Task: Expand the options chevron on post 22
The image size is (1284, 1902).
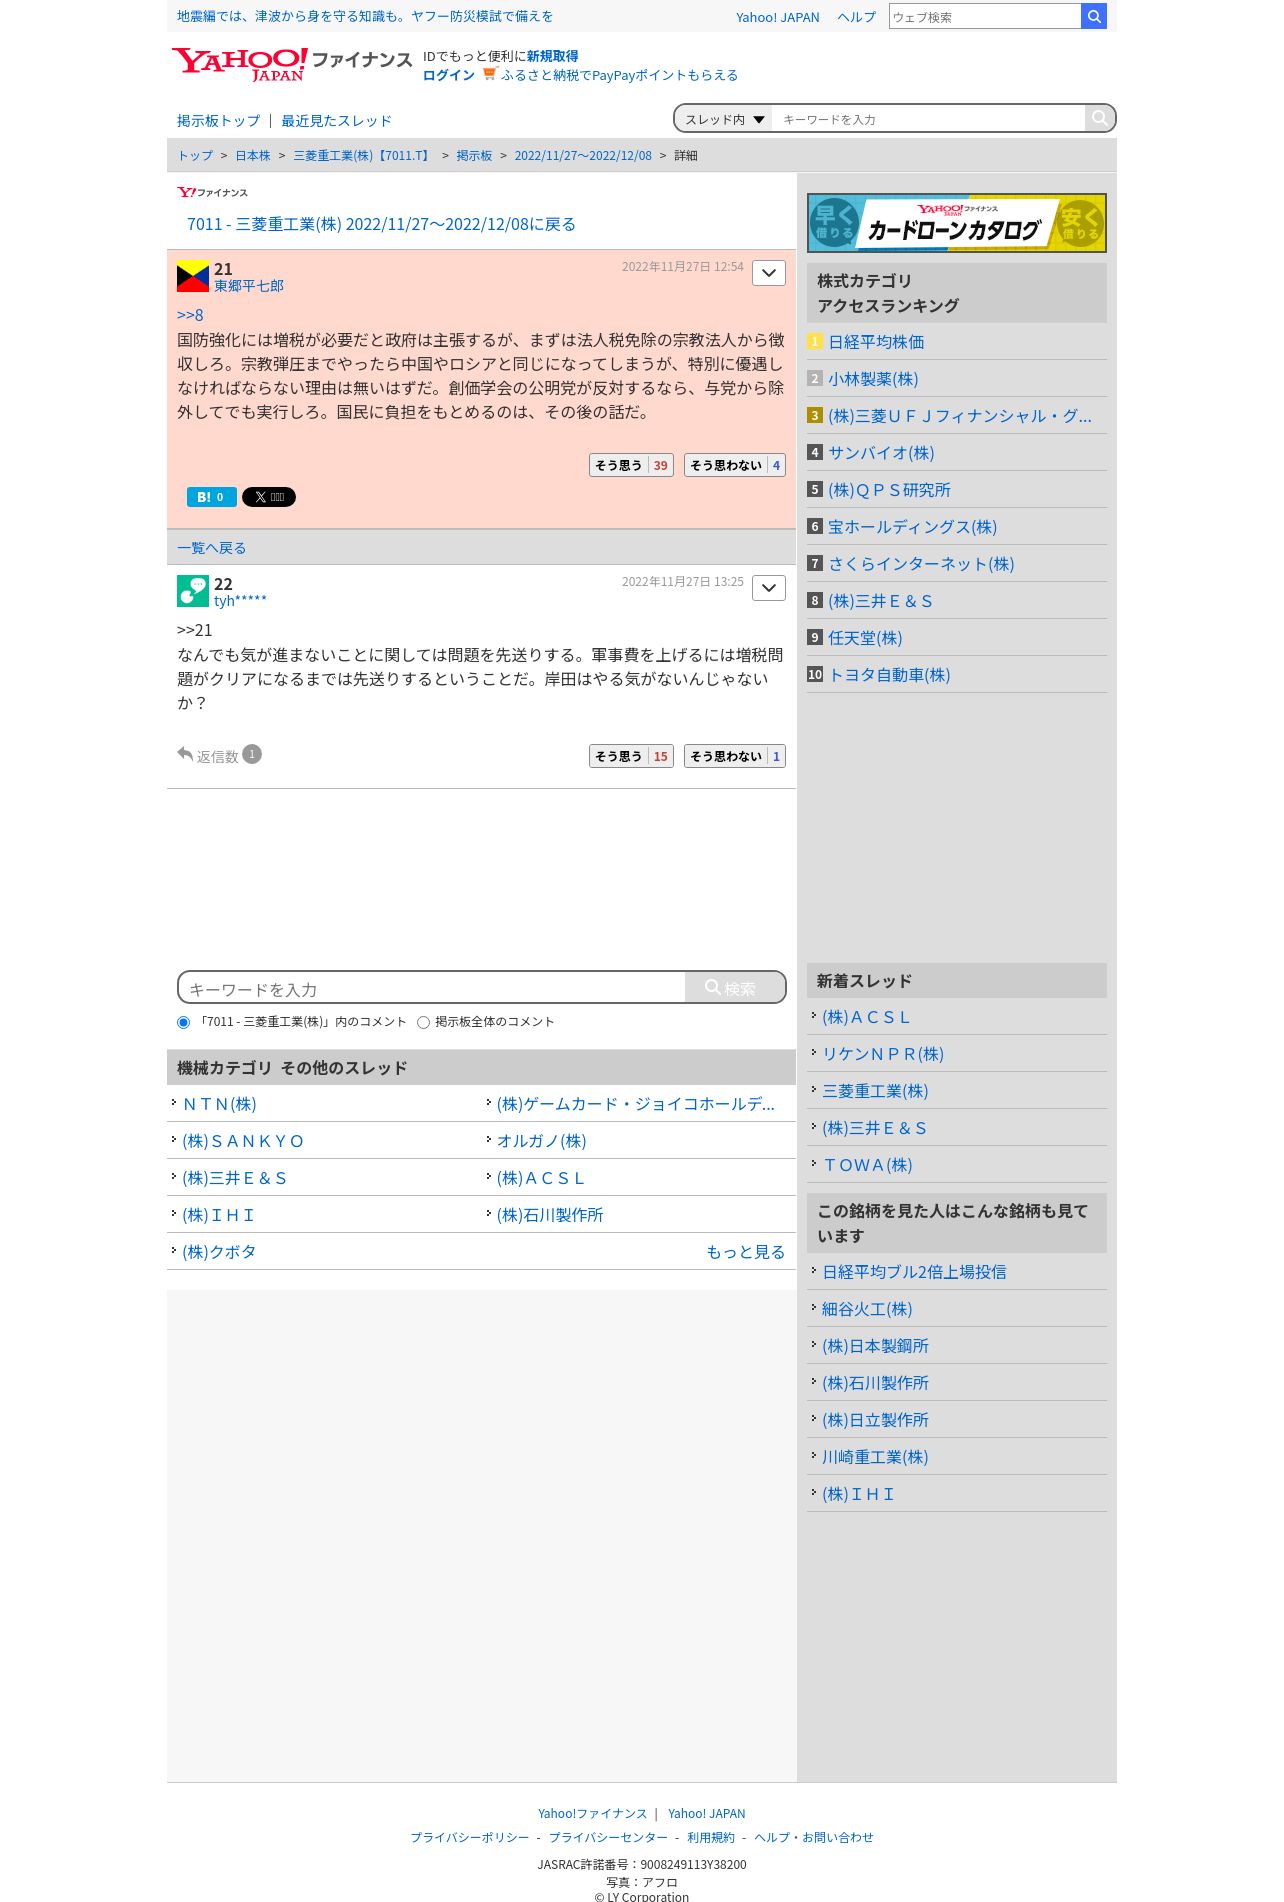Action: pyautogui.click(x=768, y=588)
